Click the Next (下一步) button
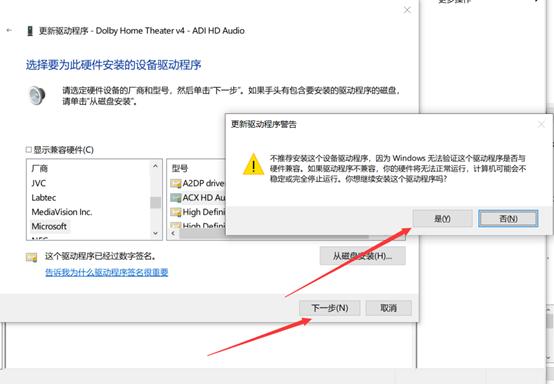The width and height of the screenshot is (554, 384). point(330,308)
